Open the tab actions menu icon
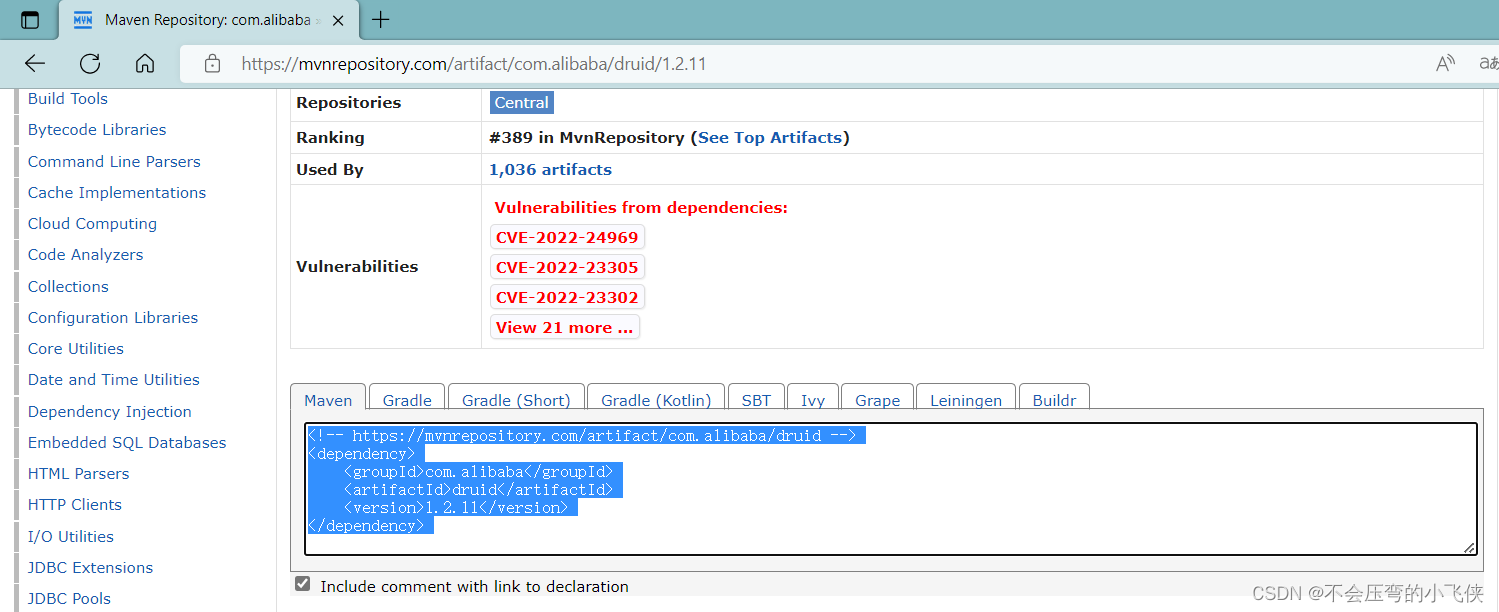 (x=30, y=20)
